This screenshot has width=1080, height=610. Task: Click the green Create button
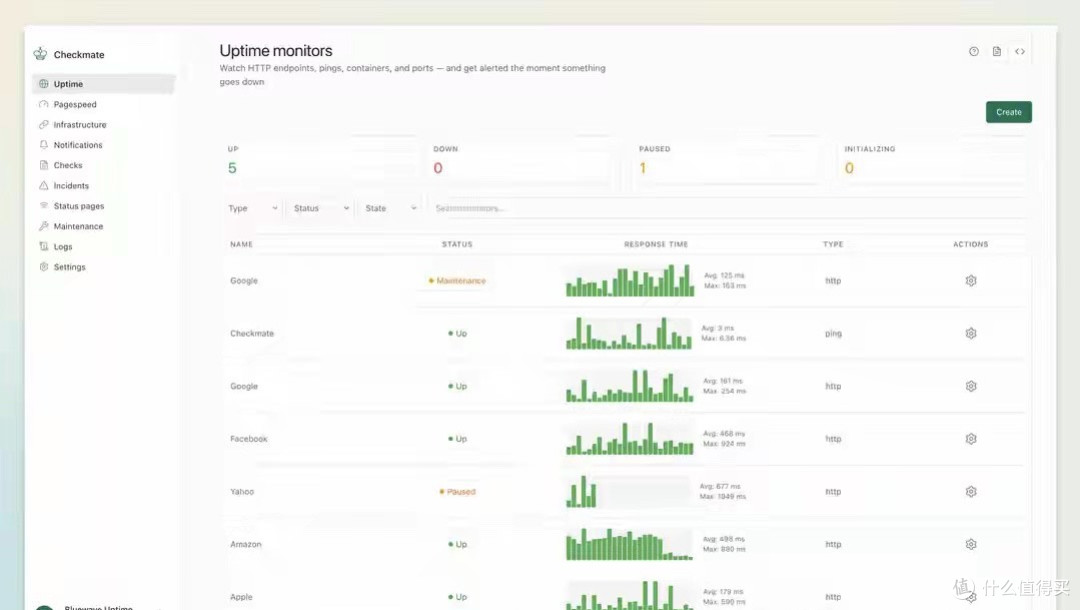[x=1008, y=112]
